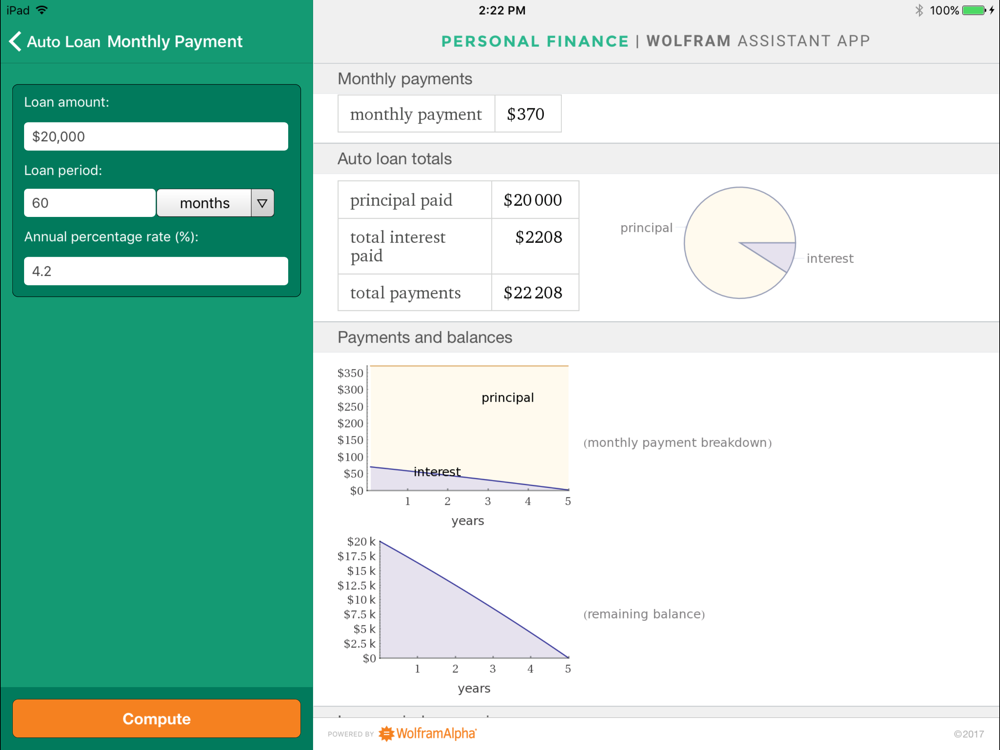The image size is (1000, 750).
Task: Tap the Auto Loan Monthly Payment title
Action: pyautogui.click(x=135, y=41)
